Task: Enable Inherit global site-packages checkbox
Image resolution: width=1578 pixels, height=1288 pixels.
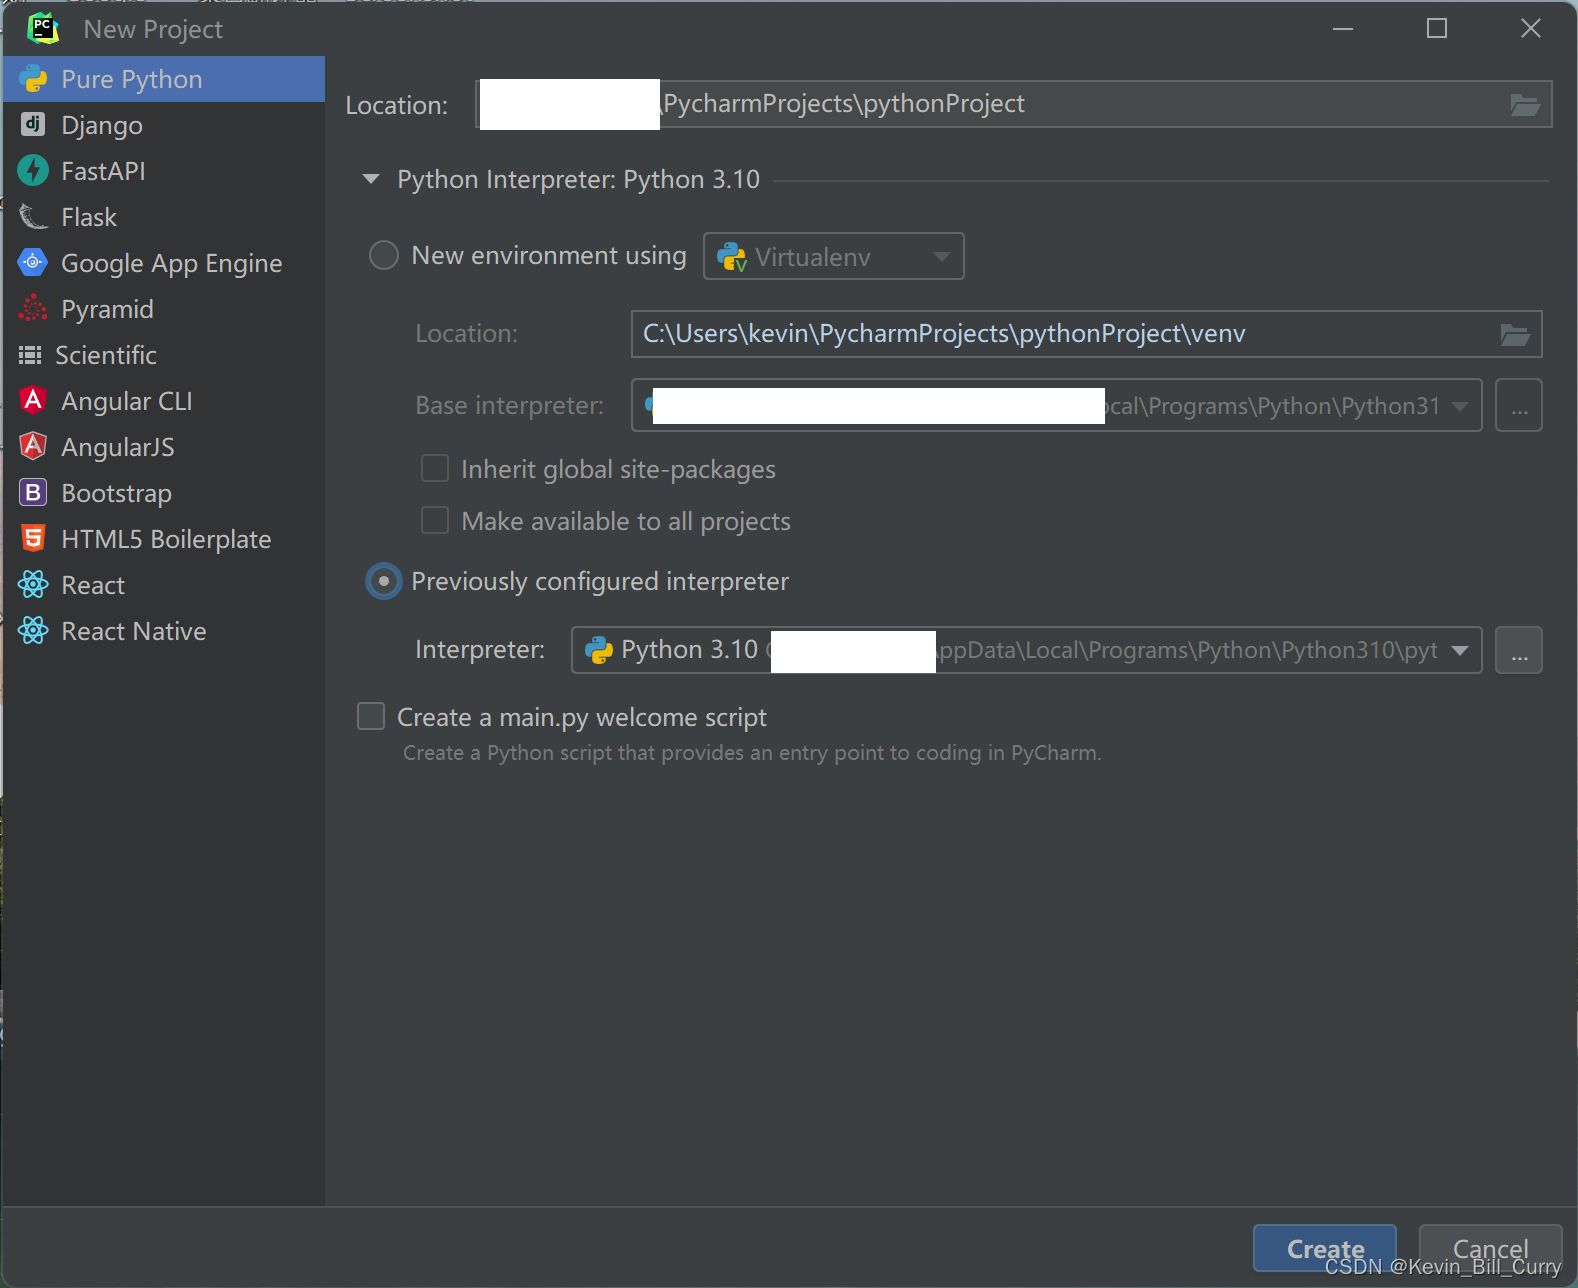Action: point(435,468)
